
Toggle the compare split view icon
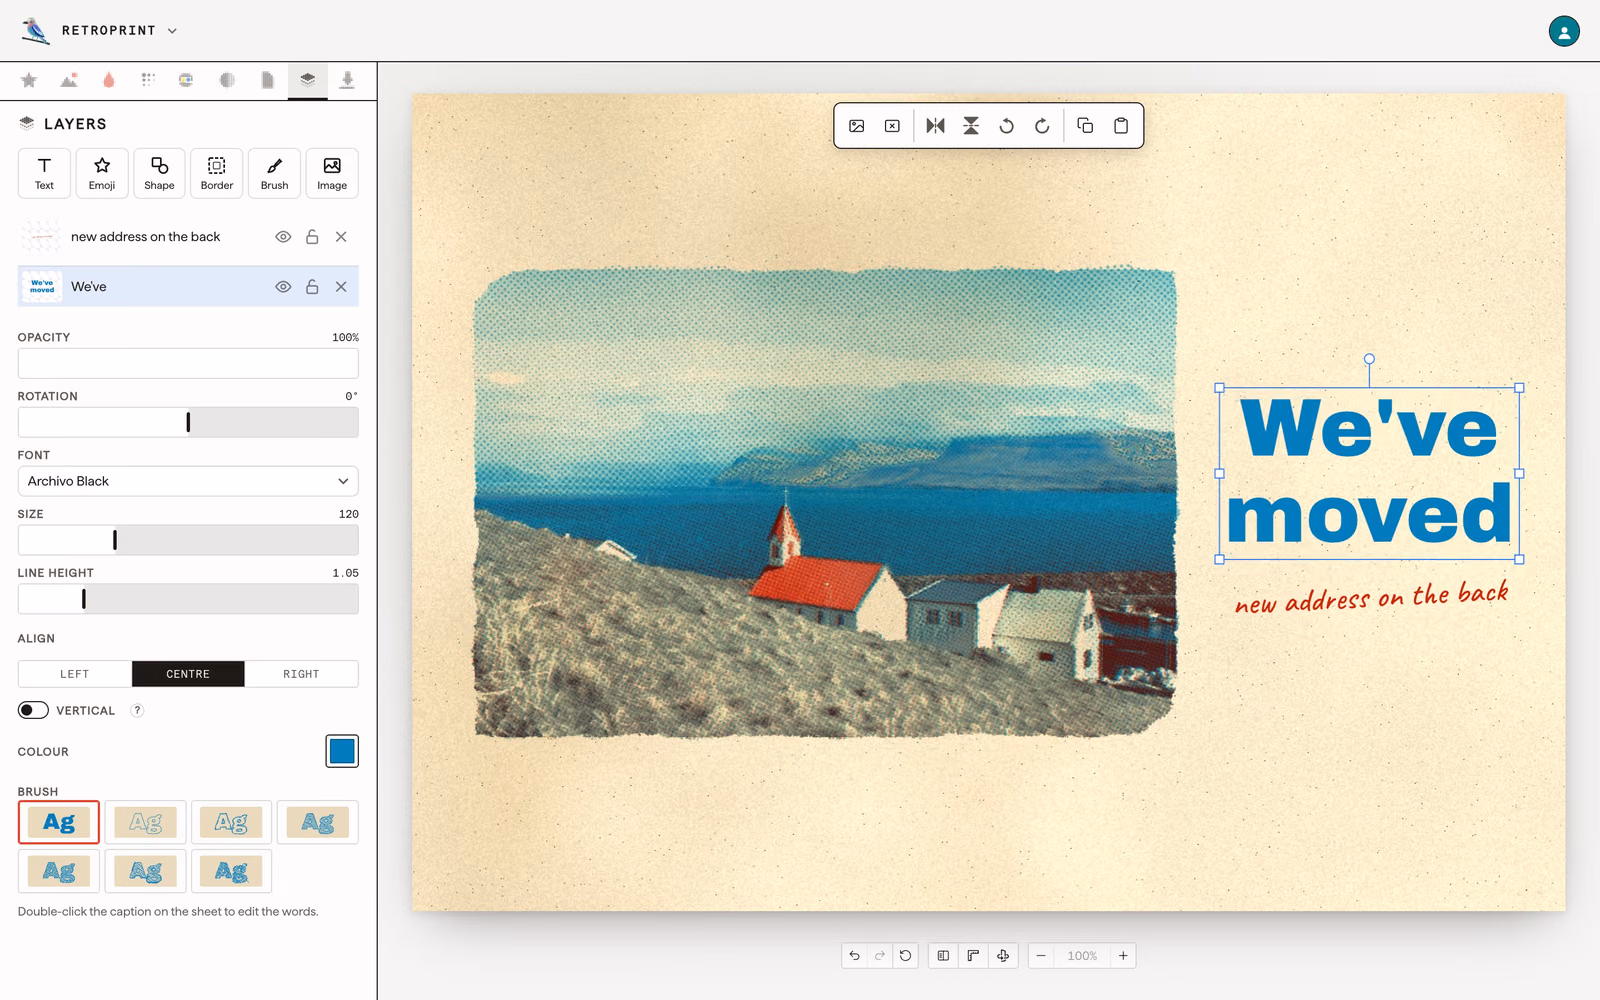943,956
